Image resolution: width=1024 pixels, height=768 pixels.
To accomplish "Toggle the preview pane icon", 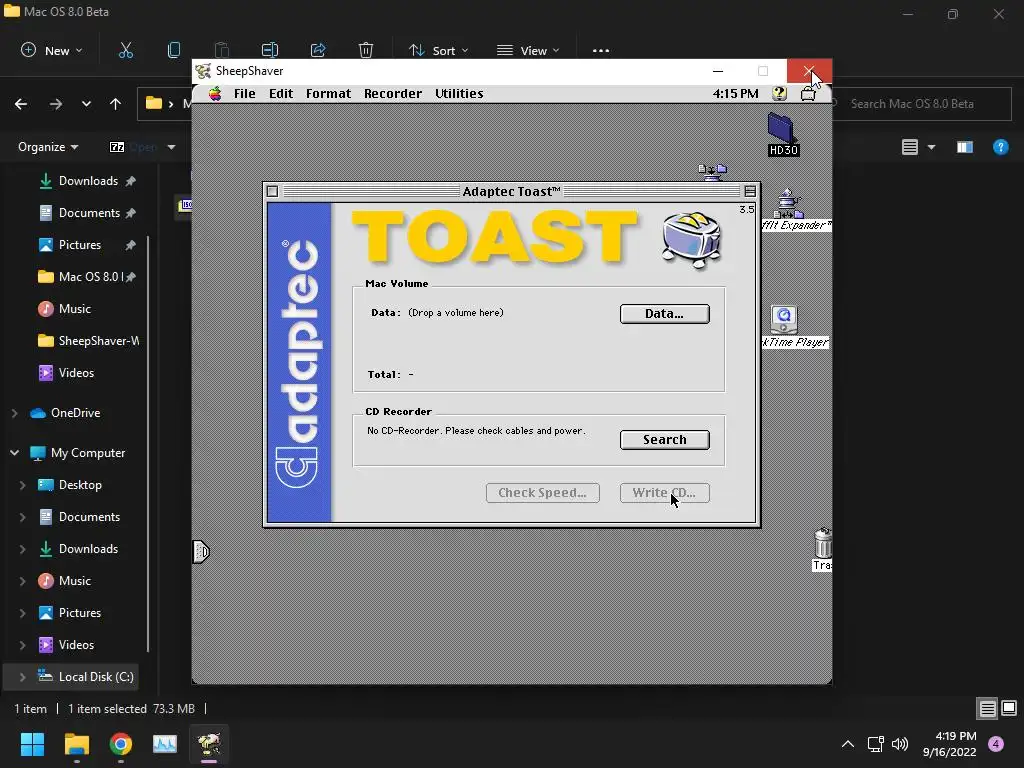I will pyautogui.click(x=965, y=147).
